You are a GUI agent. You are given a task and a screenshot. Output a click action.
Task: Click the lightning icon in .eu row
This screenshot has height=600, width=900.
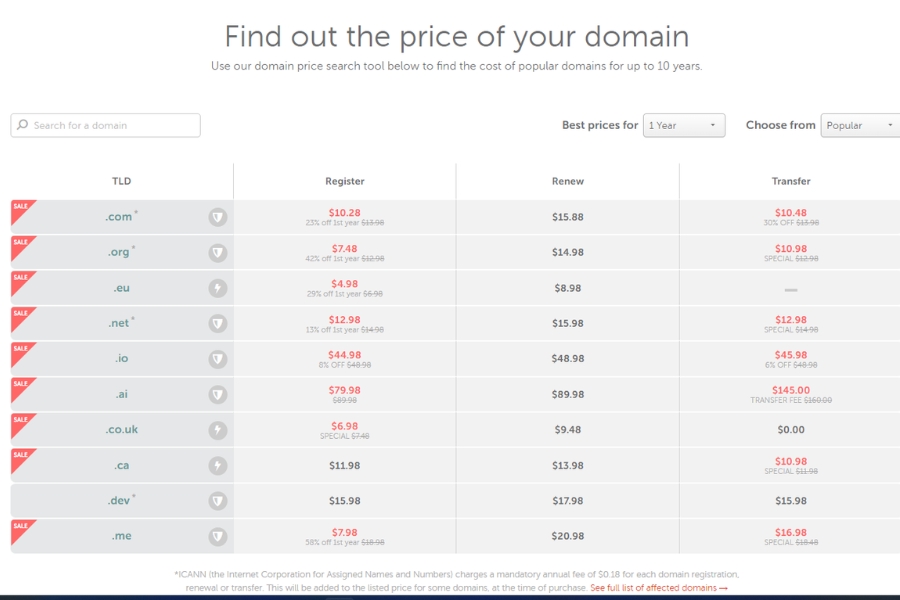(218, 288)
